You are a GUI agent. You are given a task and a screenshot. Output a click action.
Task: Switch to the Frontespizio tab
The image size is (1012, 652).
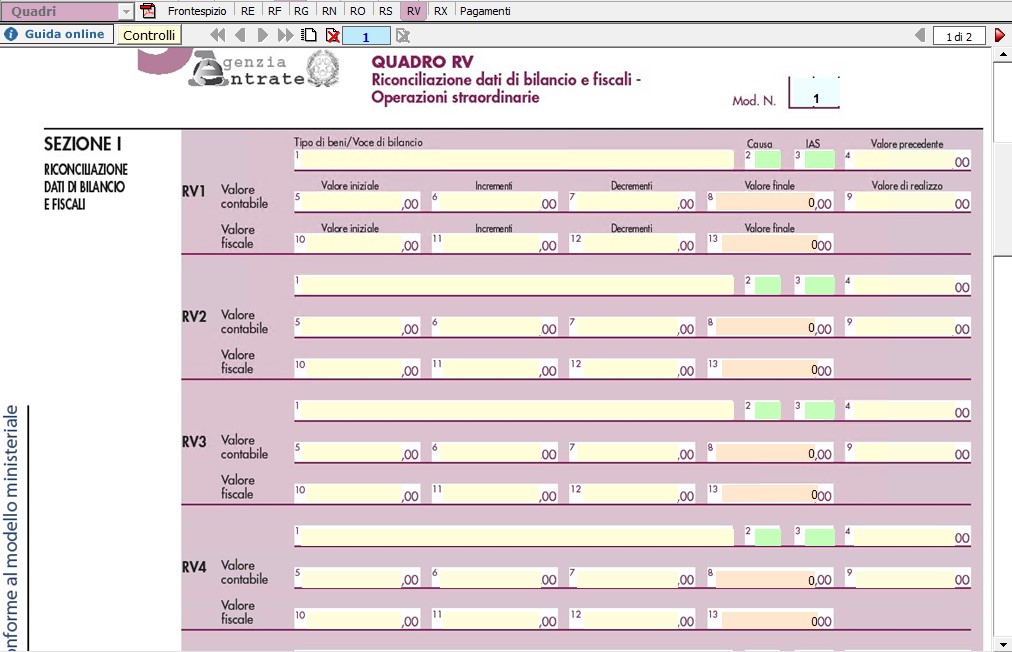(197, 11)
